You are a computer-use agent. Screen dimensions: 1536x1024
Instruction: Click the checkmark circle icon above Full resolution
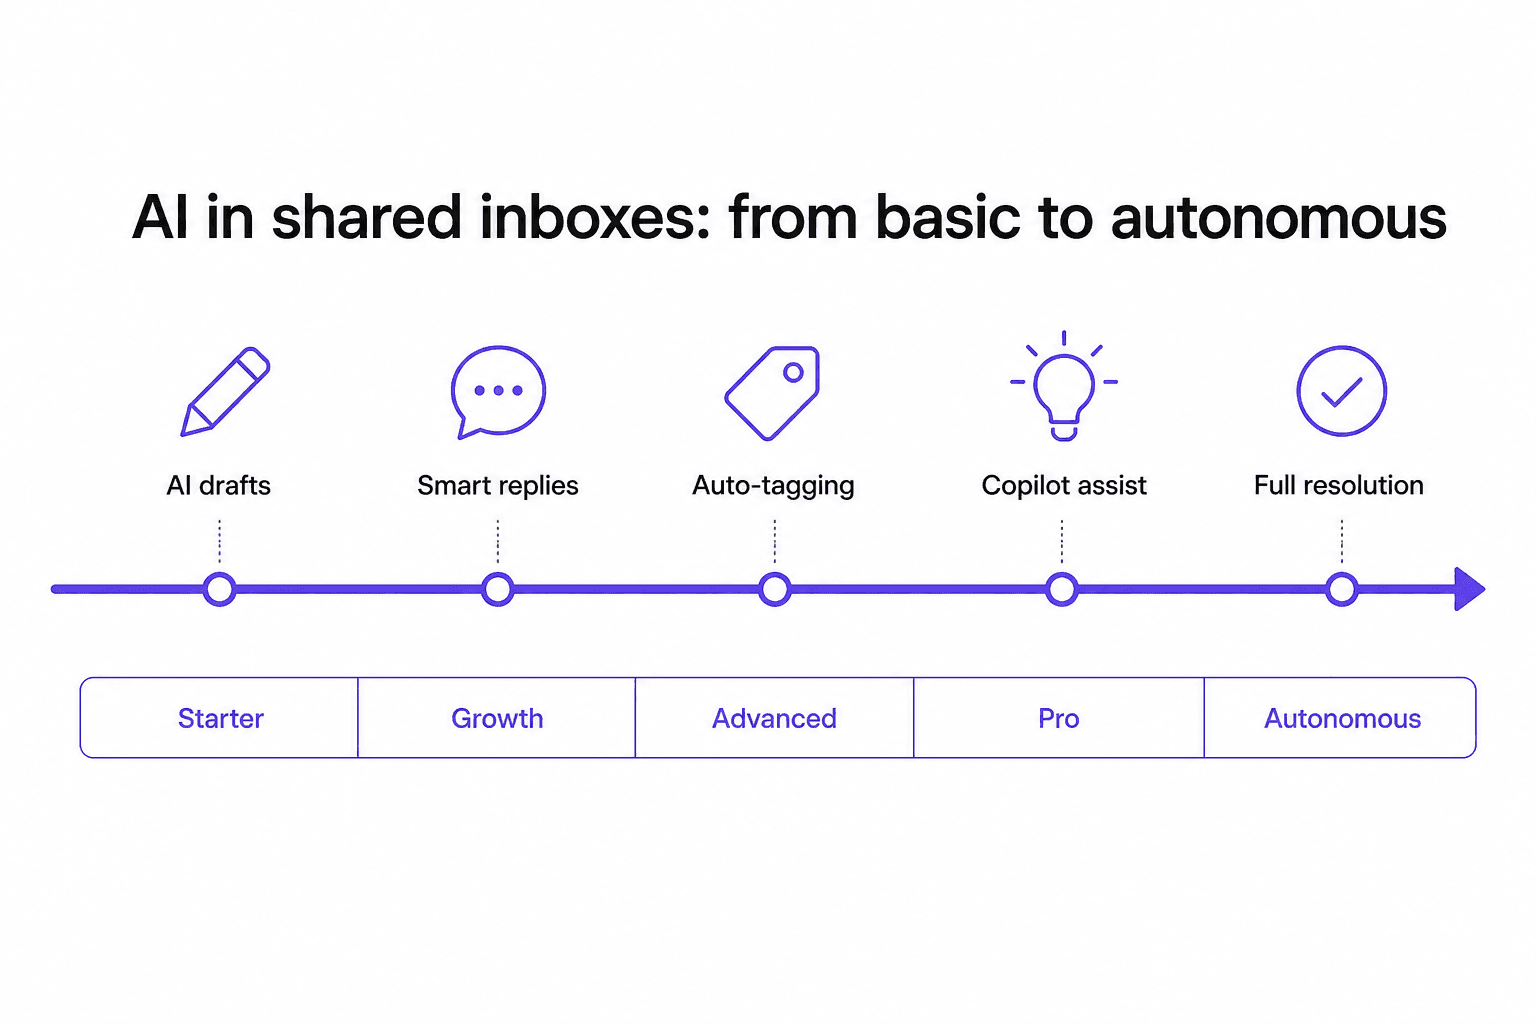[1341, 391]
